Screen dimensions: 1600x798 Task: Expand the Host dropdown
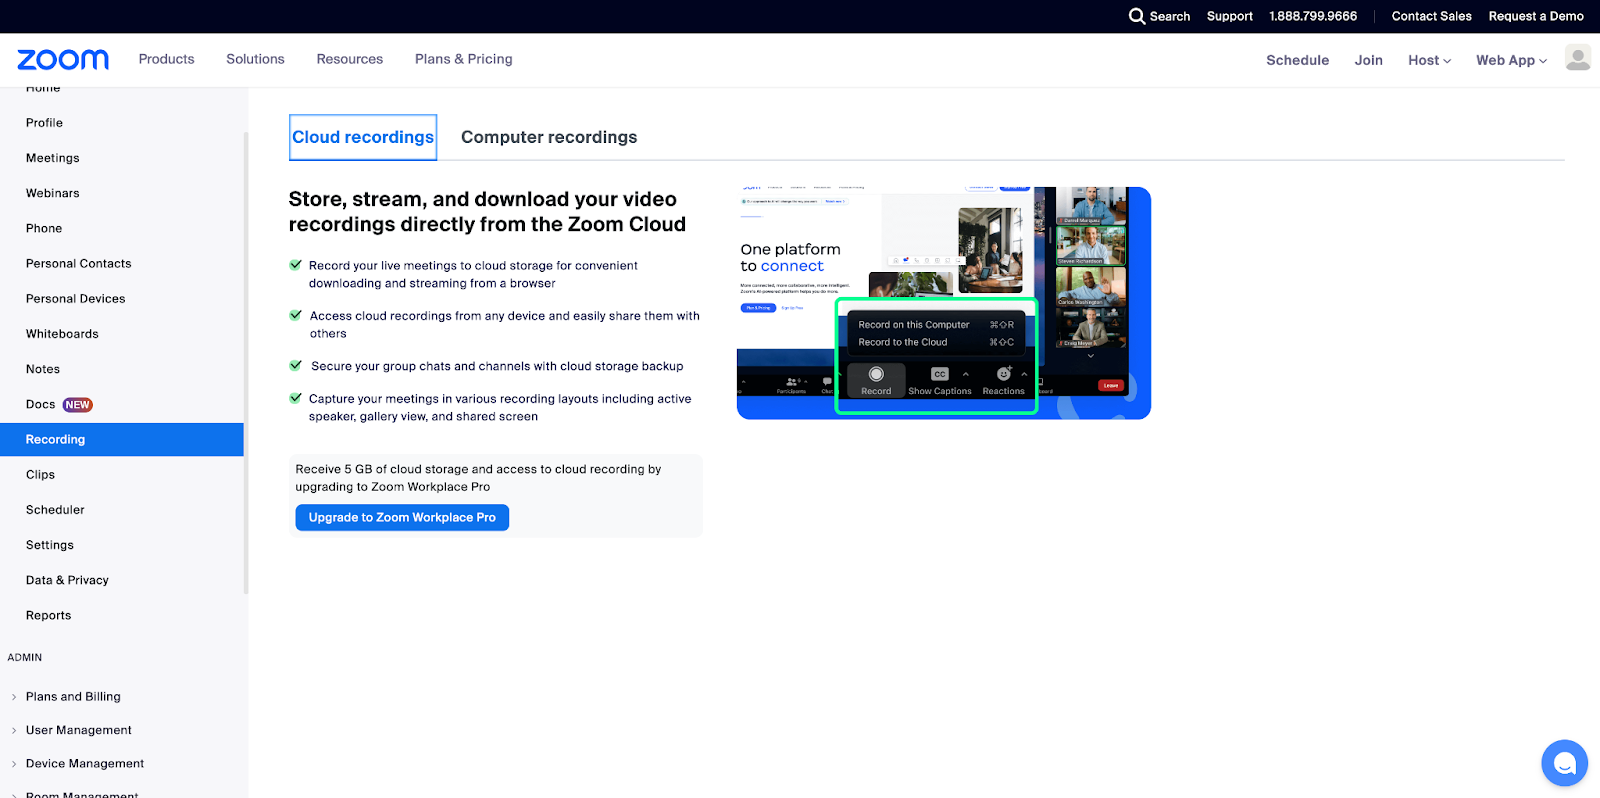click(1429, 60)
